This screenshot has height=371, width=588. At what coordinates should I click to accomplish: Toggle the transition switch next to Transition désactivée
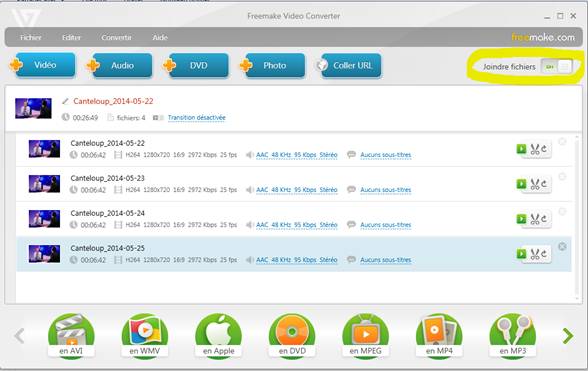click(x=158, y=118)
